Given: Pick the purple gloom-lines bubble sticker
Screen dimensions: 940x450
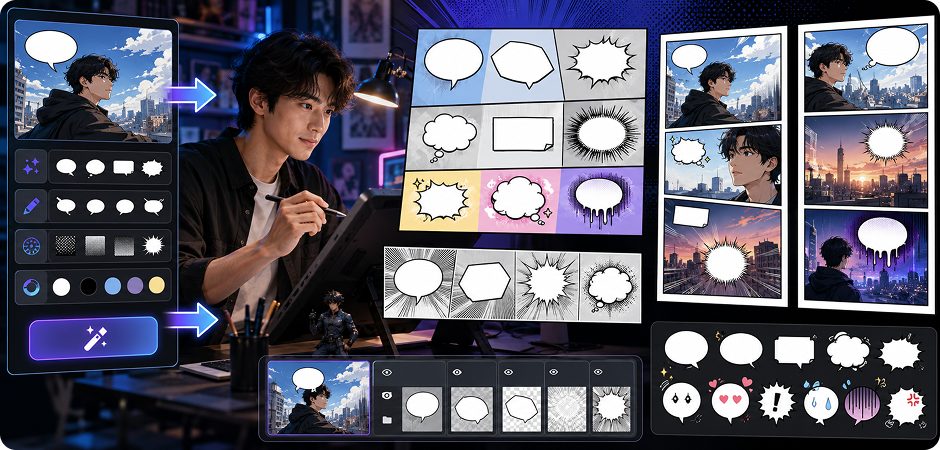Looking at the screenshot, I should coord(862,404).
